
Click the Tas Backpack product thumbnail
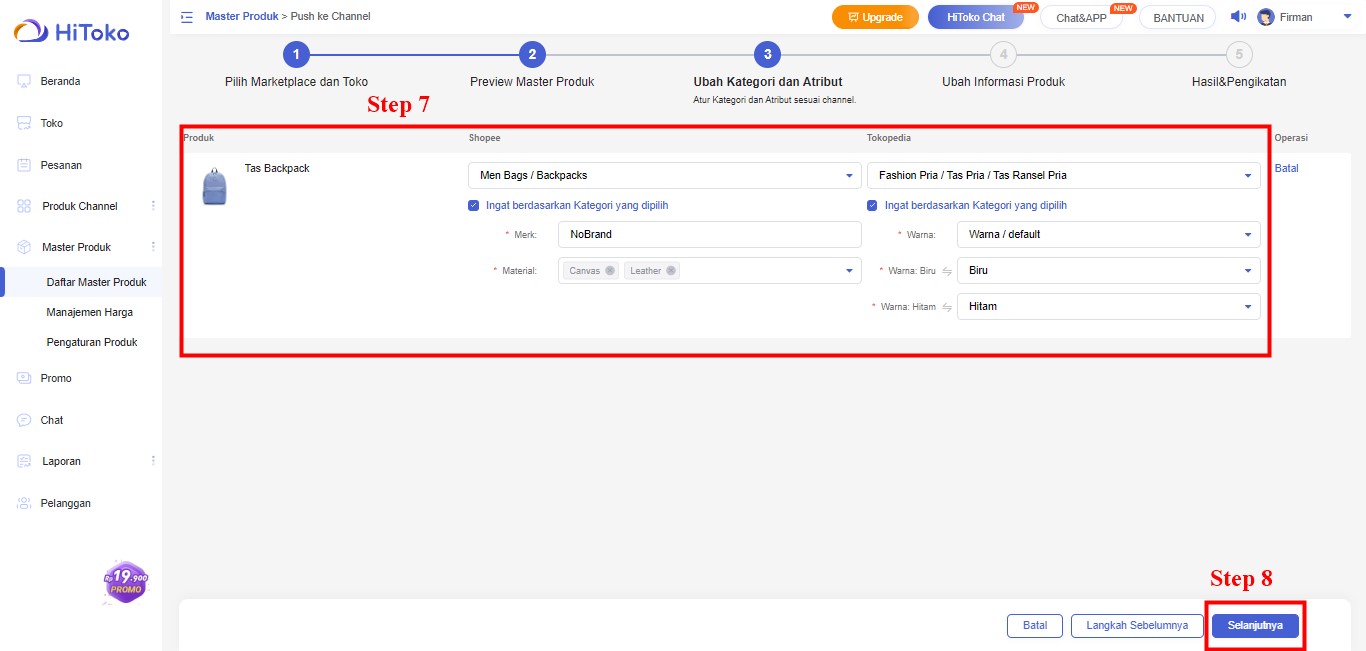tap(214, 186)
